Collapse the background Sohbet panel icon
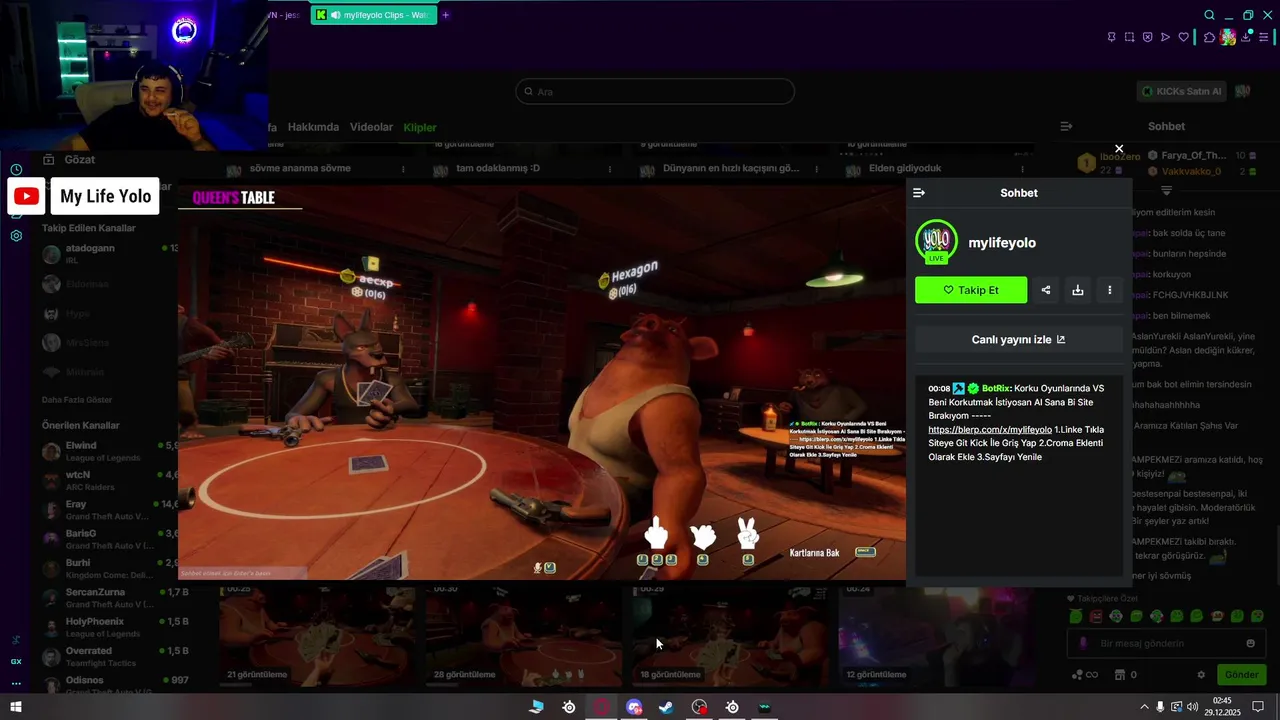 pos(1066,127)
